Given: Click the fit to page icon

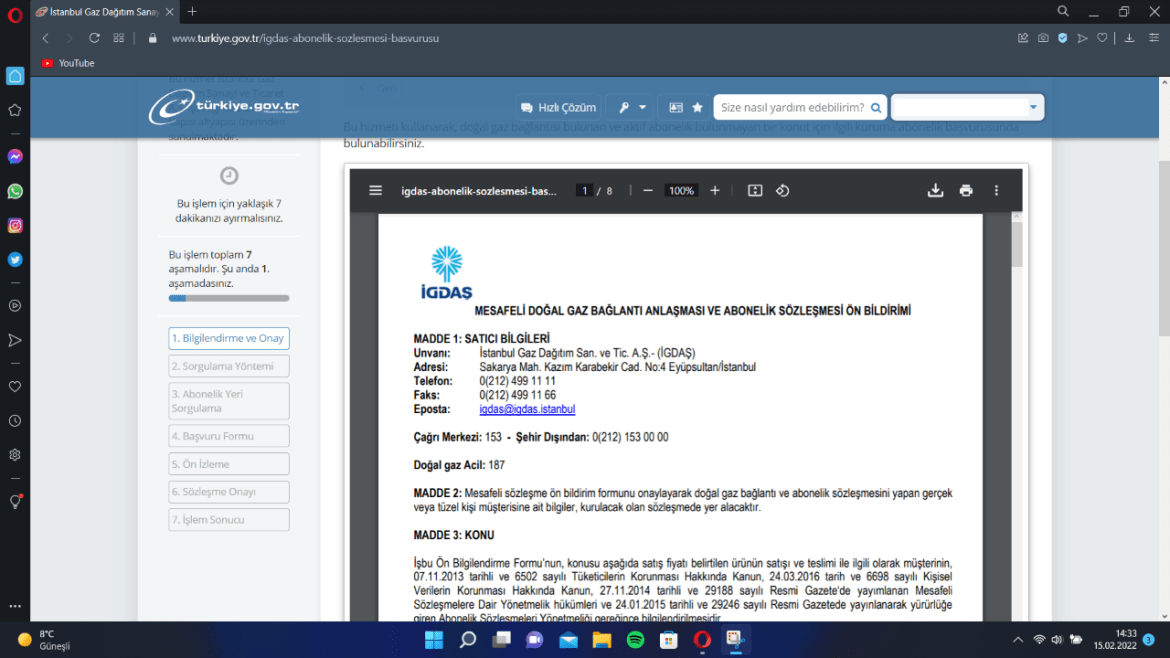Looking at the screenshot, I should [755, 191].
